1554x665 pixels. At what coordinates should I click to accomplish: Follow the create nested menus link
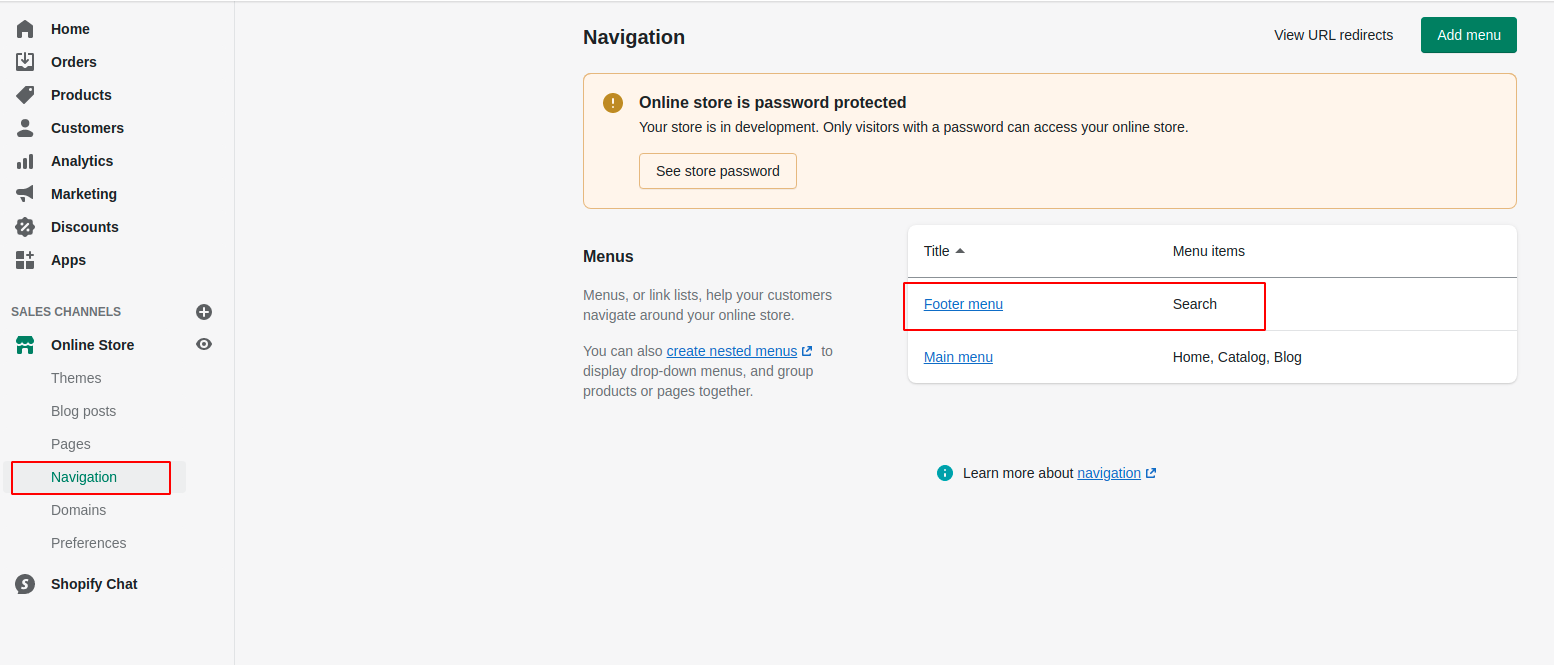(x=732, y=351)
